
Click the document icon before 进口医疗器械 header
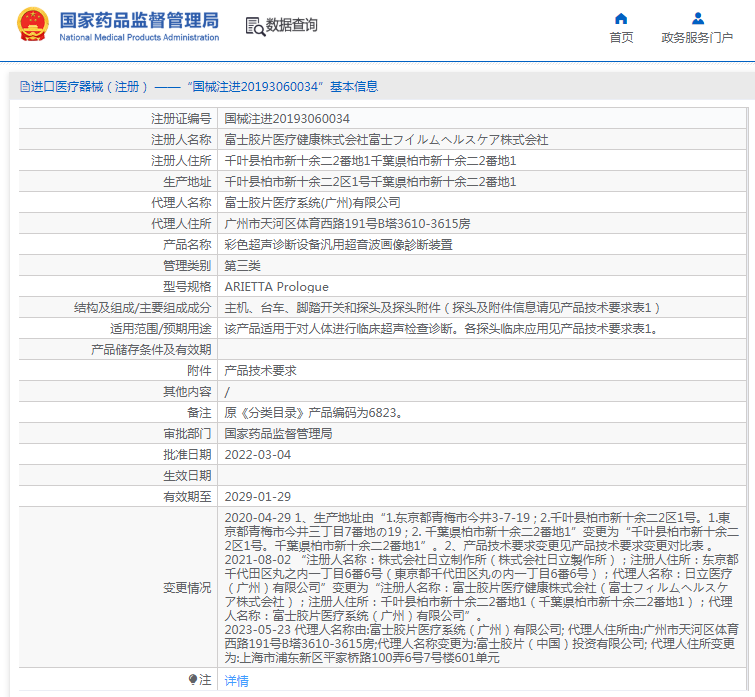(24, 87)
